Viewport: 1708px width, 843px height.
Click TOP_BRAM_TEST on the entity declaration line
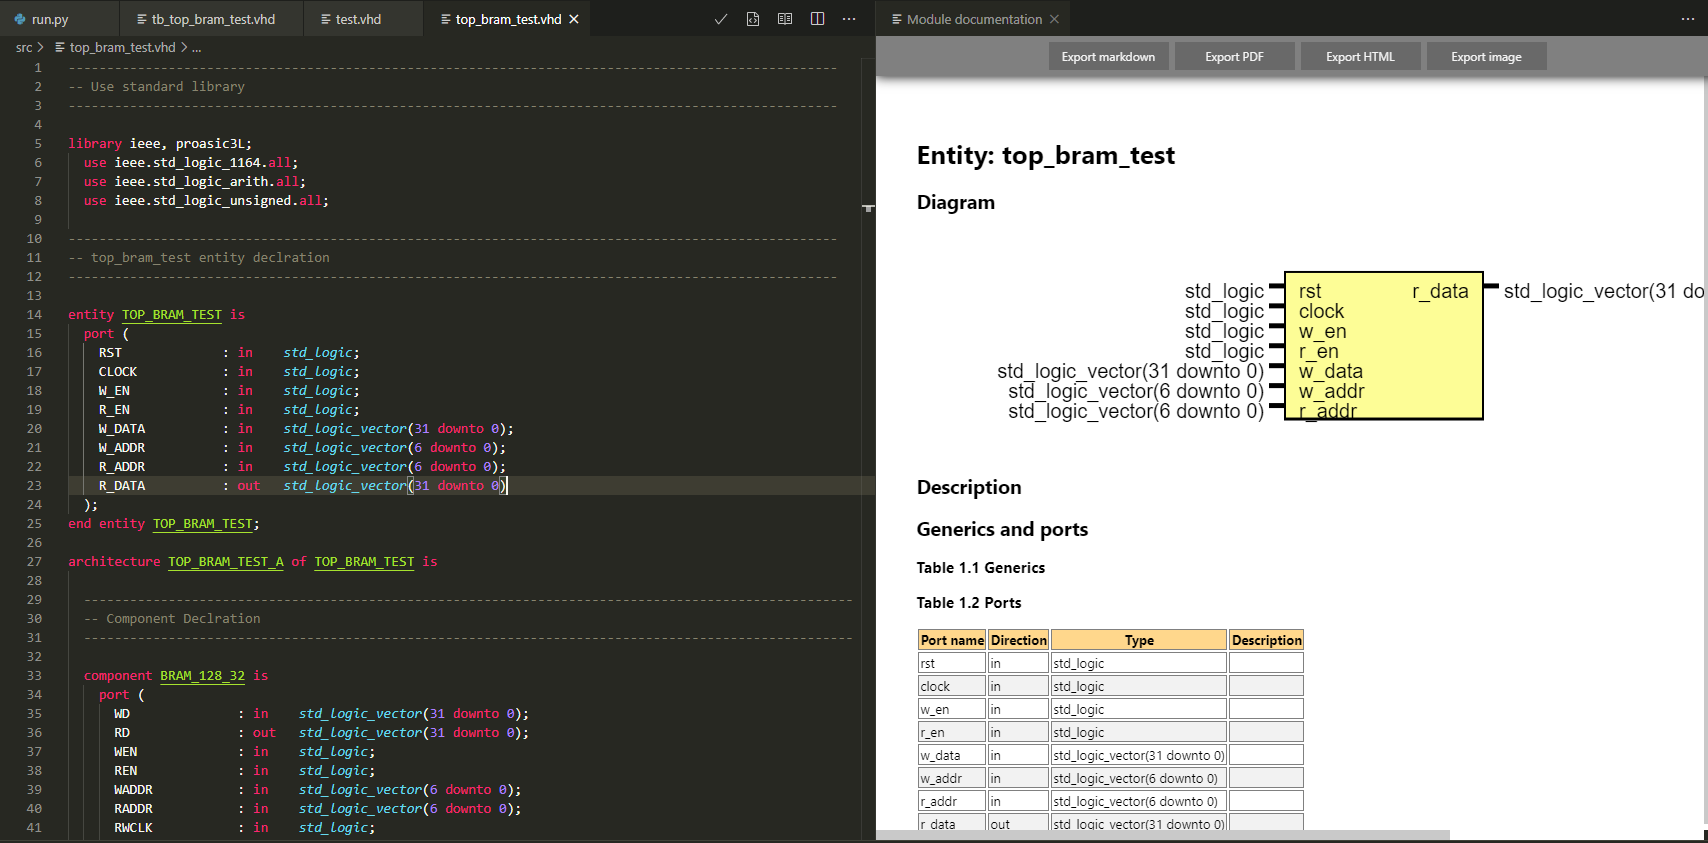tap(172, 315)
